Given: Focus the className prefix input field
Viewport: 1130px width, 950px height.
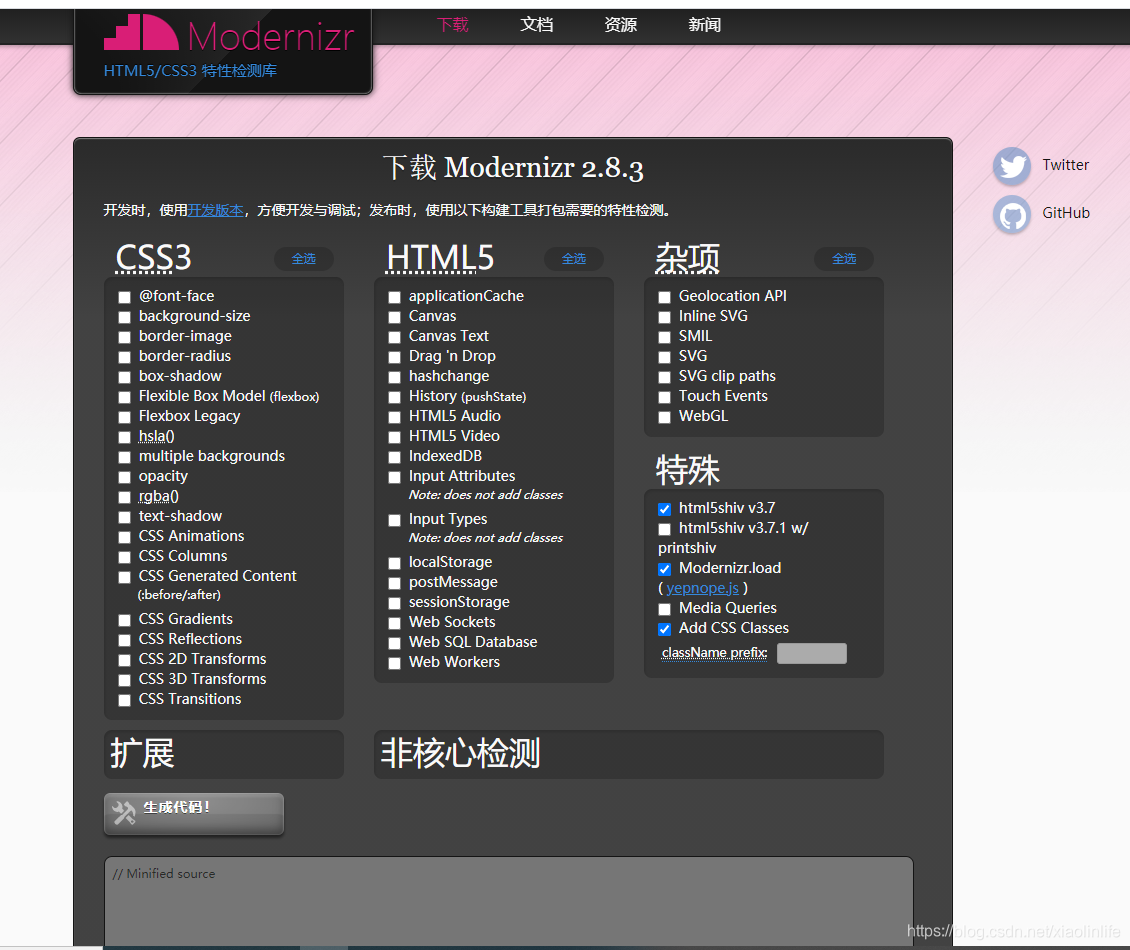Looking at the screenshot, I should point(811,653).
